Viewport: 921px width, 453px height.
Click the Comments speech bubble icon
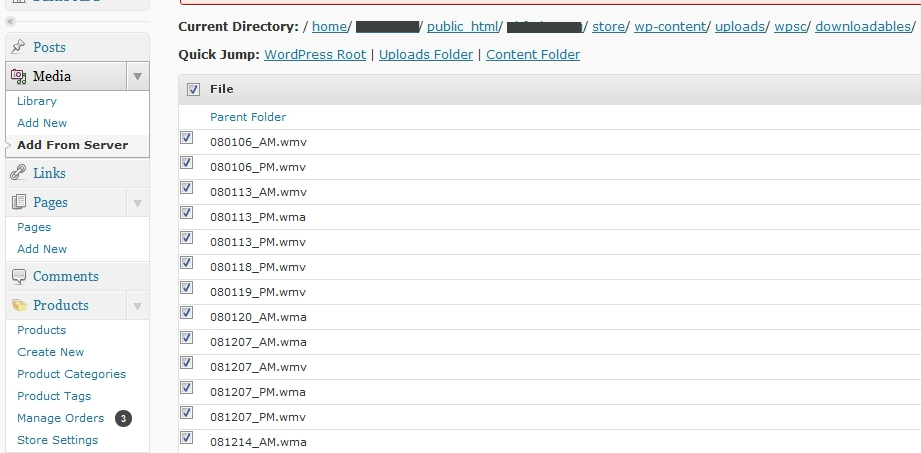pyautogui.click(x=18, y=276)
